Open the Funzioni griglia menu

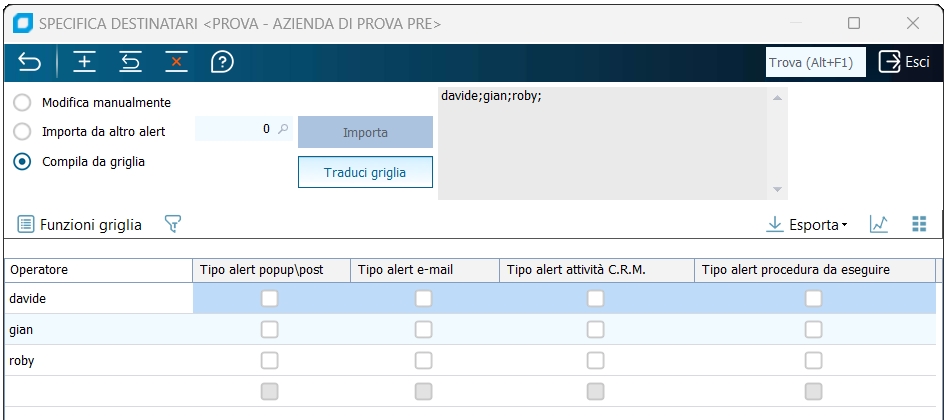[80, 225]
